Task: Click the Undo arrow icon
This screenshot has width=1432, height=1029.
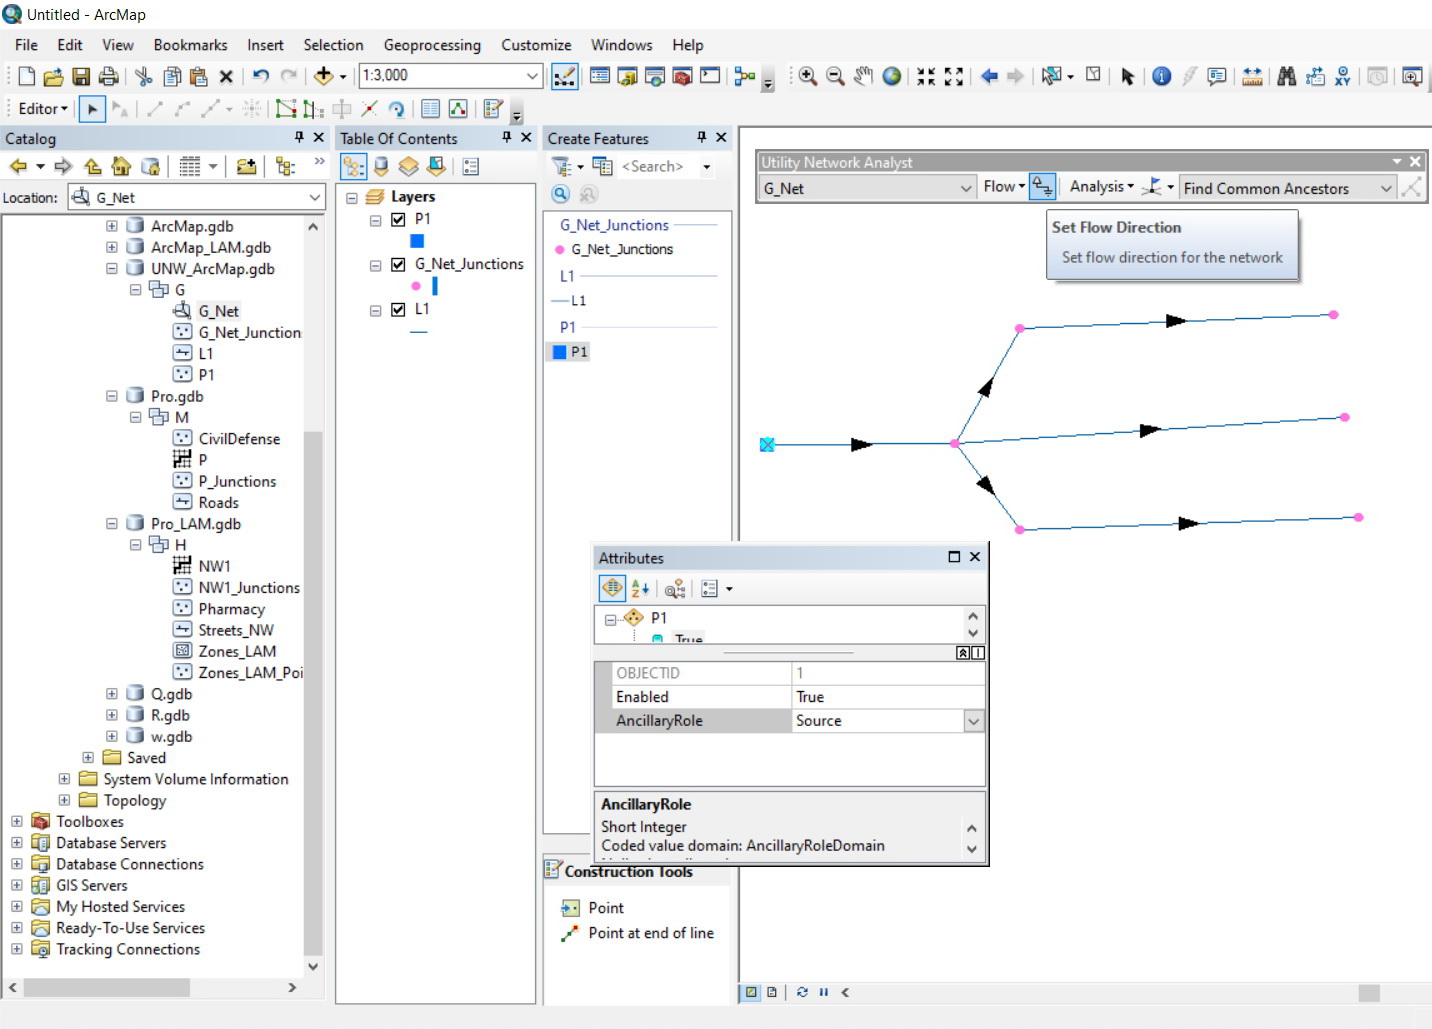Action: click(x=261, y=76)
